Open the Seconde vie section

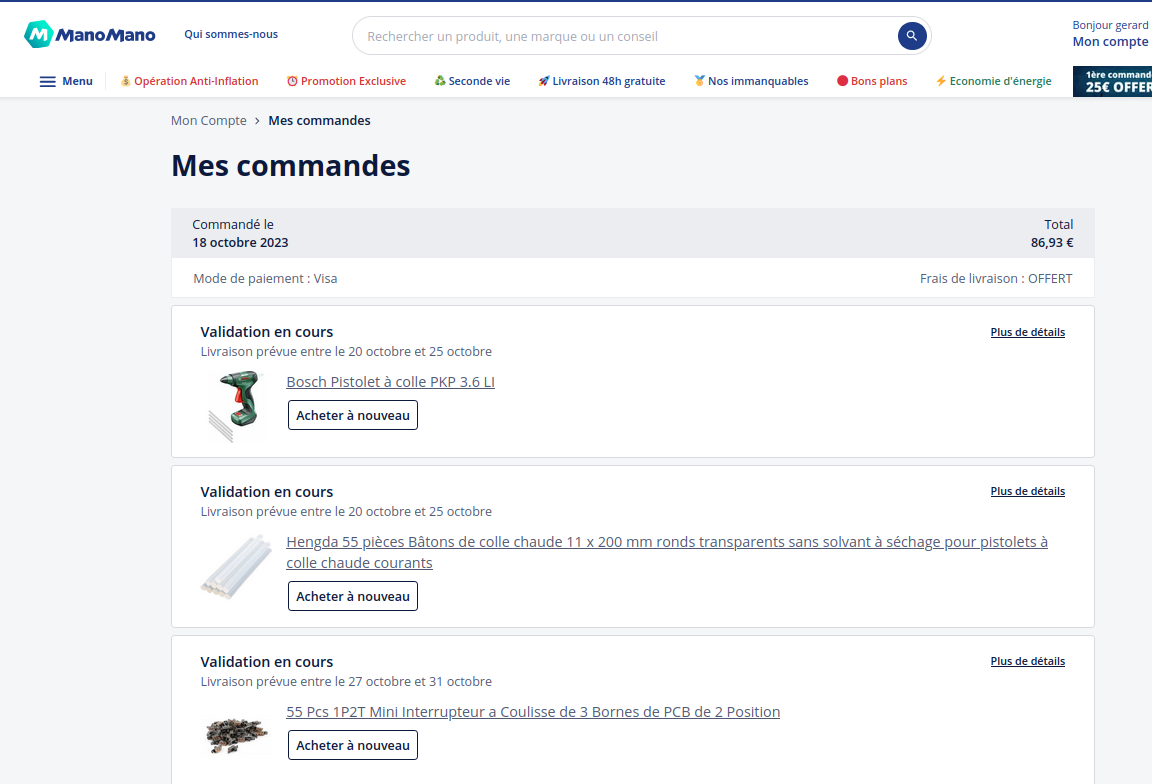pyautogui.click(x=472, y=81)
